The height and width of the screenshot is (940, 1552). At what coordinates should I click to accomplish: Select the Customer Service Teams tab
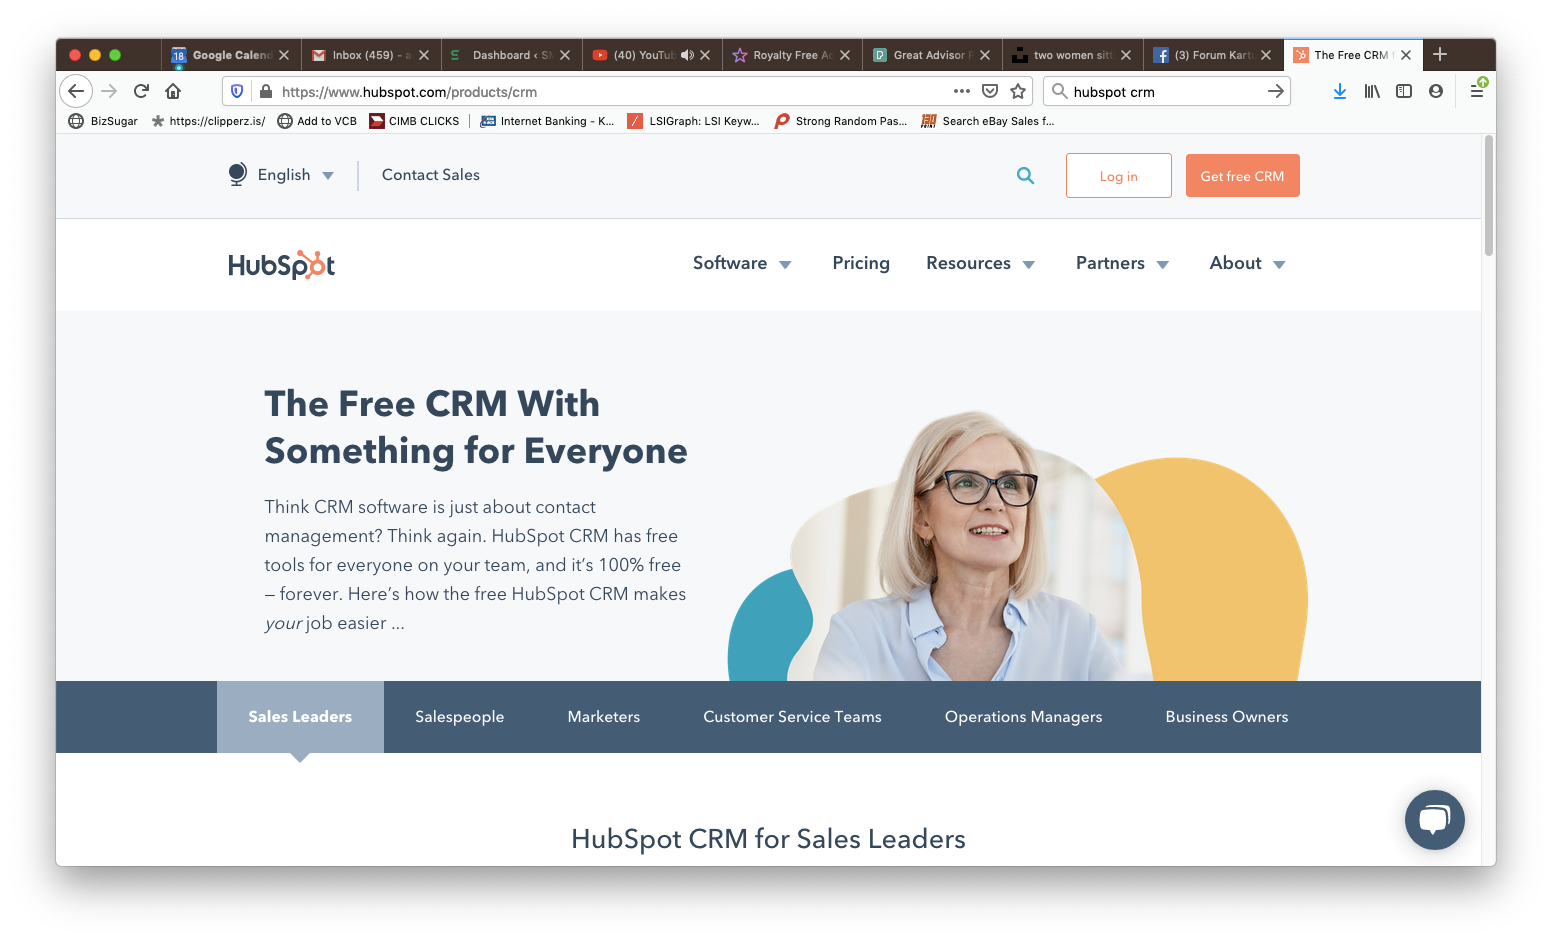pyautogui.click(x=792, y=717)
